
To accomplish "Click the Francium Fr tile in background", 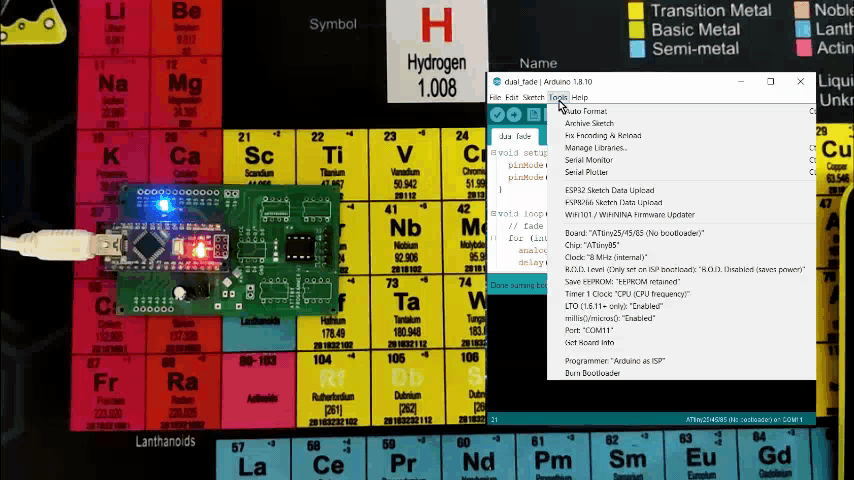I will tap(107, 392).
